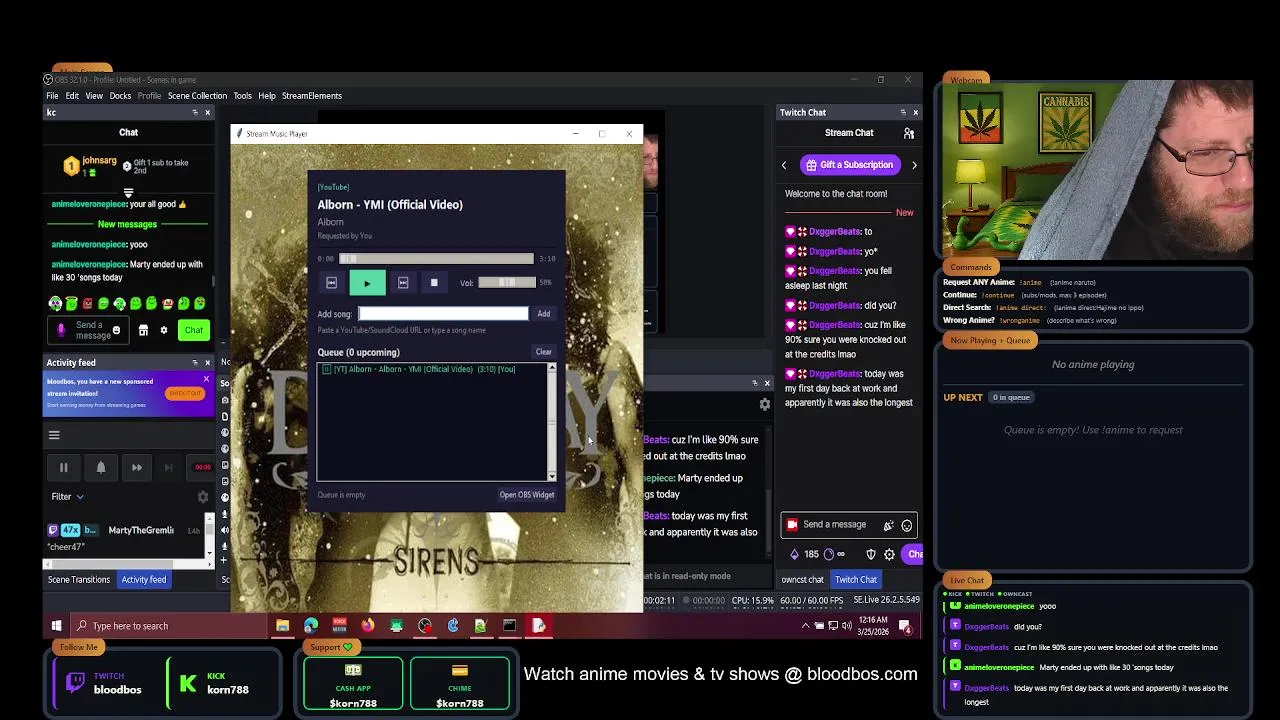Float the kc dock panel
The width and height of the screenshot is (1280, 720).
(x=195, y=113)
